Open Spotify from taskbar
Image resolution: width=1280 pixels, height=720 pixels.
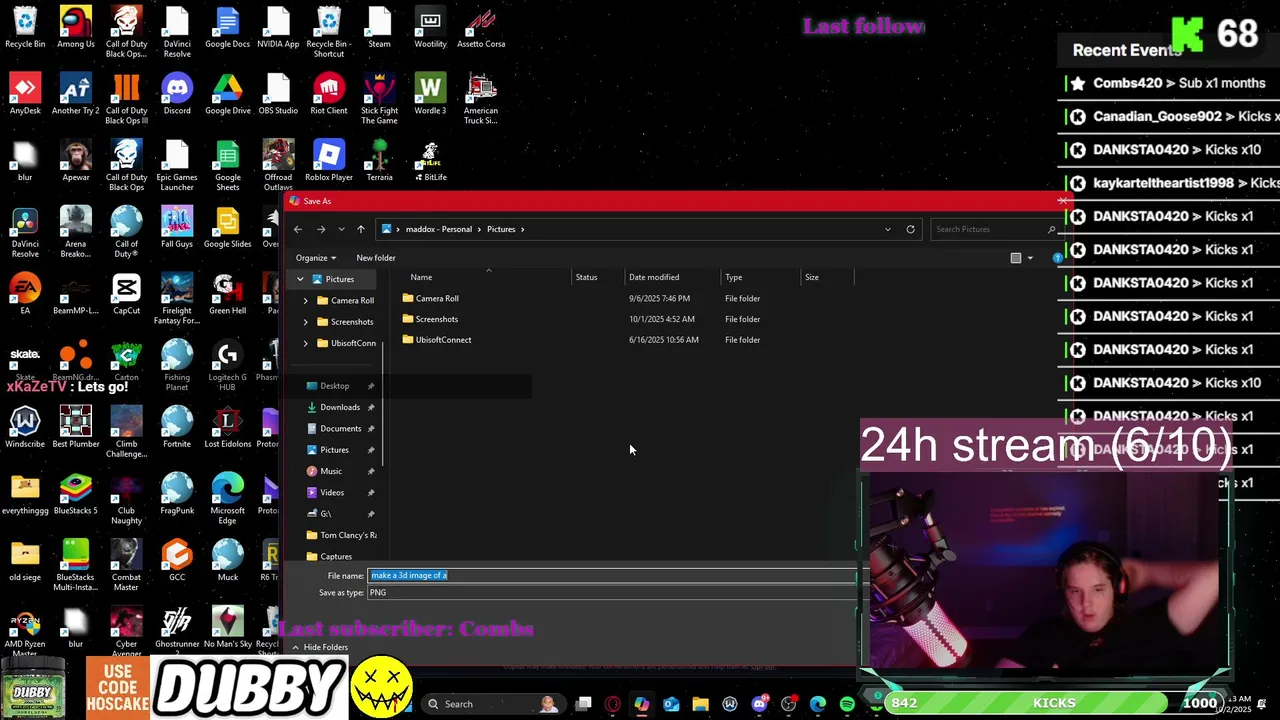click(847, 704)
